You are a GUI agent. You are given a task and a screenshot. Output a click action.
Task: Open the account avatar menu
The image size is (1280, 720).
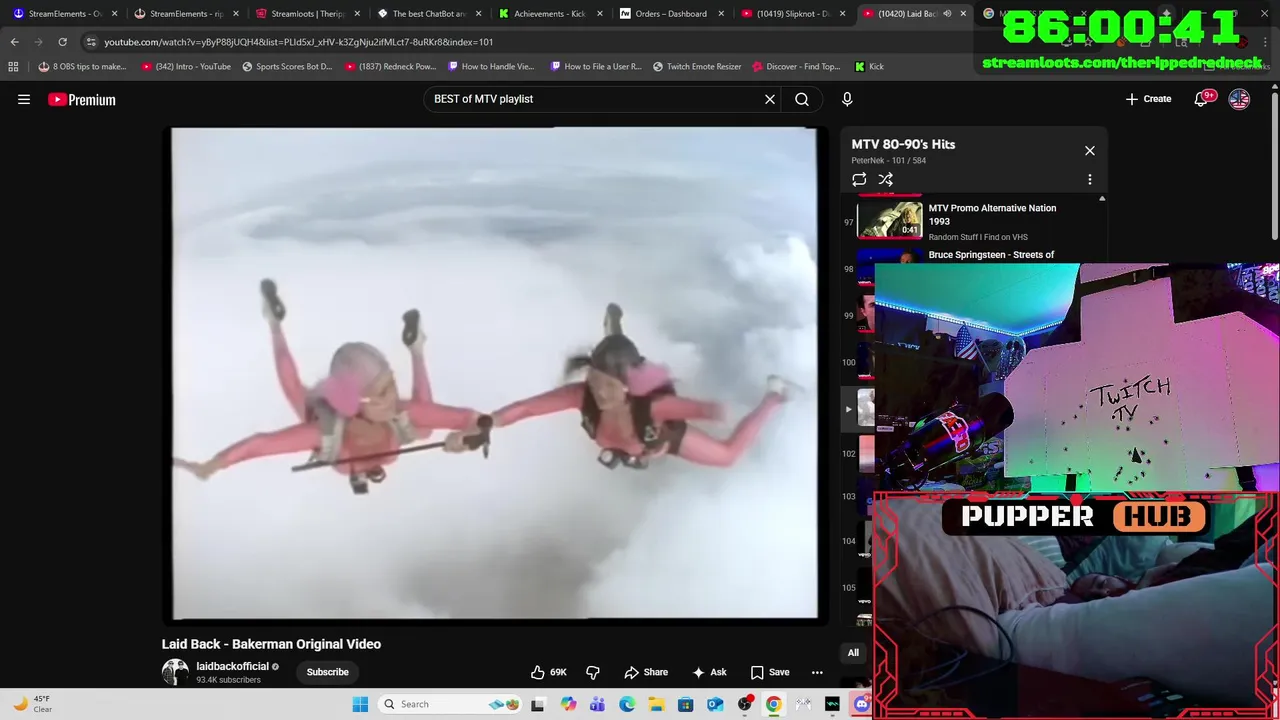pos(1239,99)
